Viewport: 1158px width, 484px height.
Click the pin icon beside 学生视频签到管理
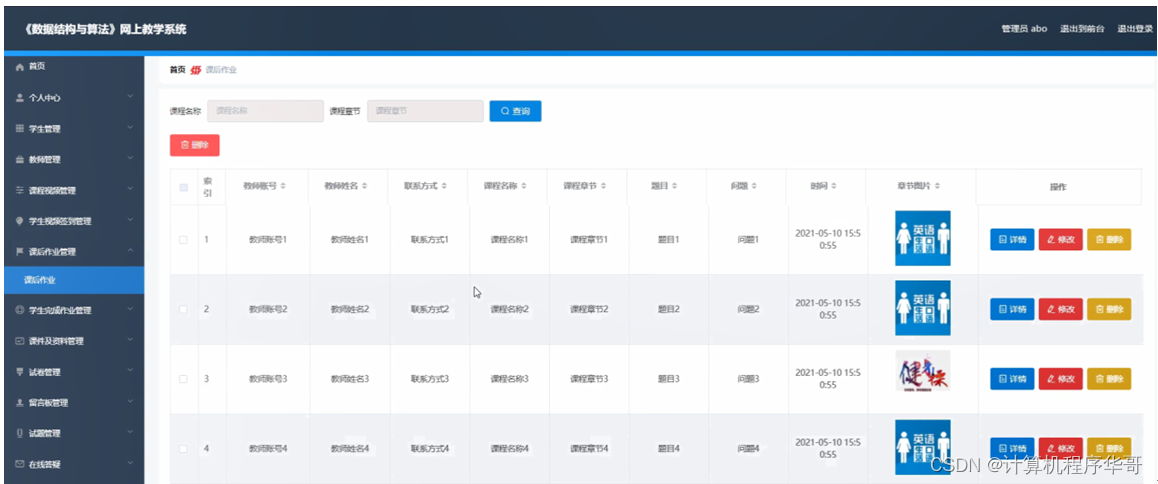pos(20,221)
